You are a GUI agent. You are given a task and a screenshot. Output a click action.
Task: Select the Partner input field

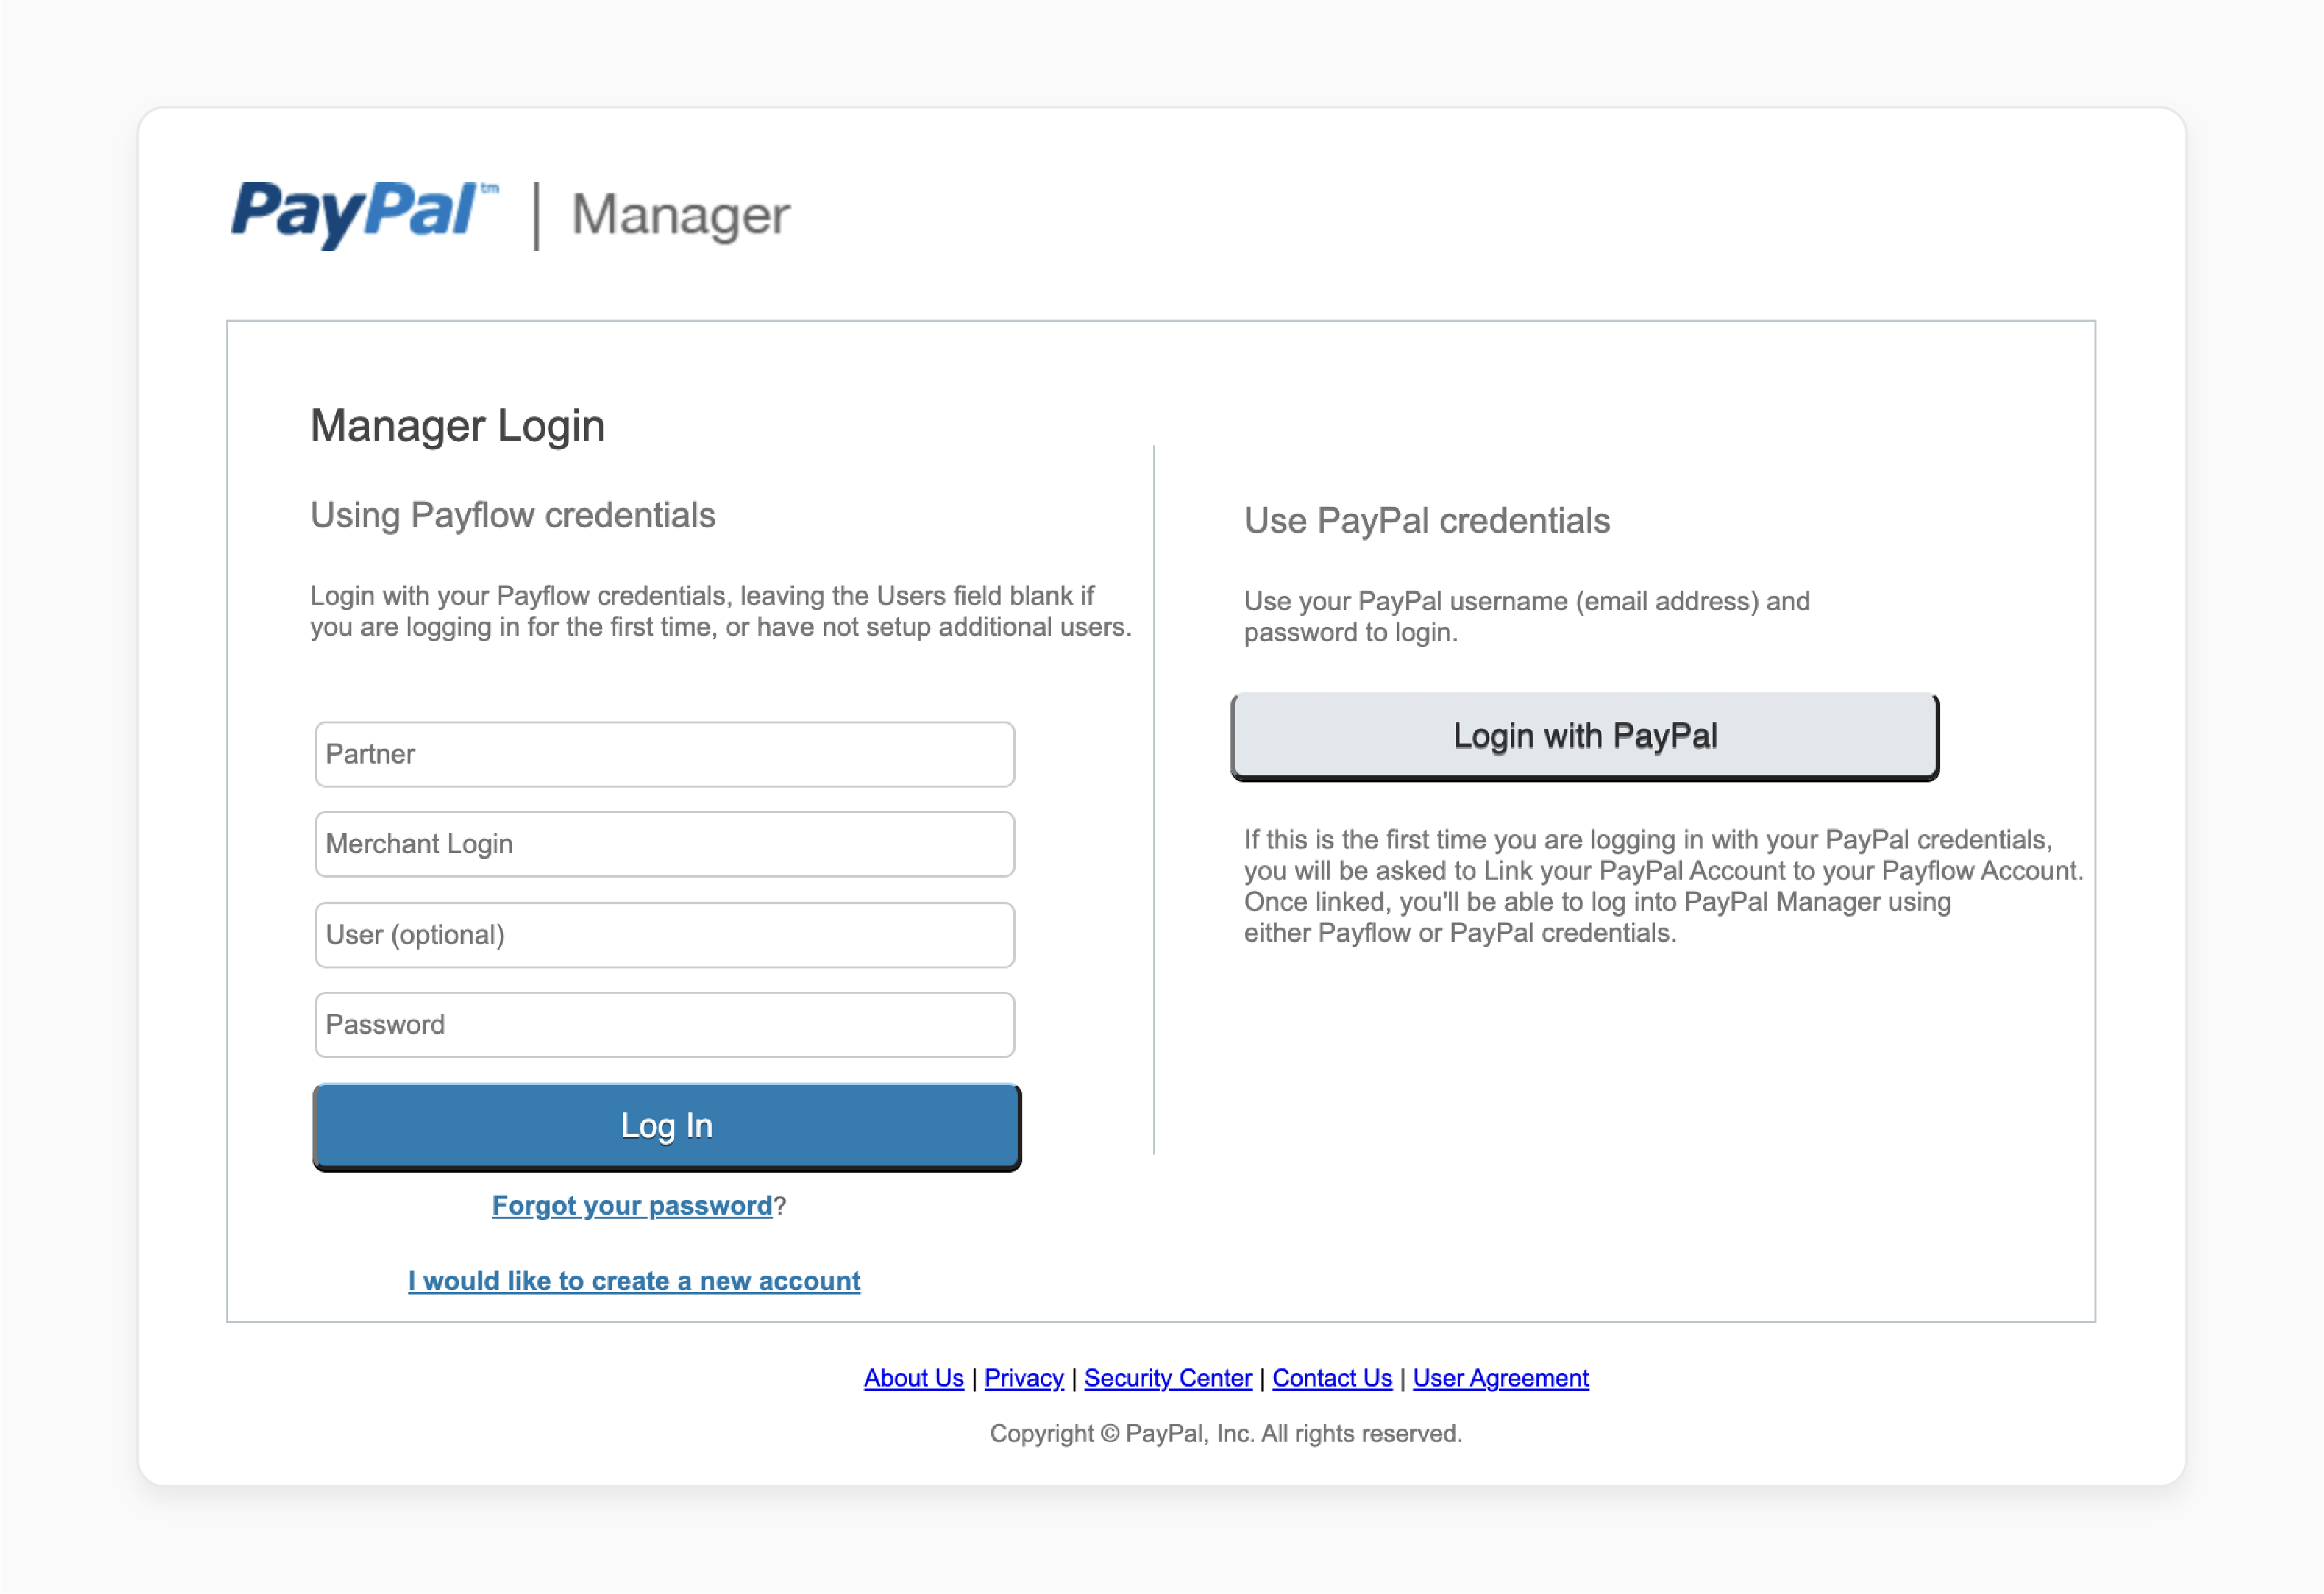pos(663,754)
